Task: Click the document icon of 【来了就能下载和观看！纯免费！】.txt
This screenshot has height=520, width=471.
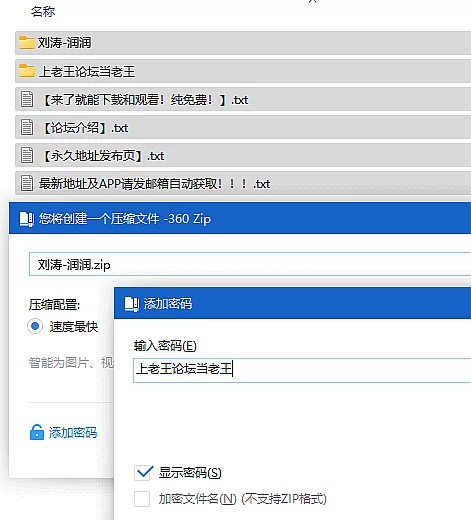Action: 27,99
